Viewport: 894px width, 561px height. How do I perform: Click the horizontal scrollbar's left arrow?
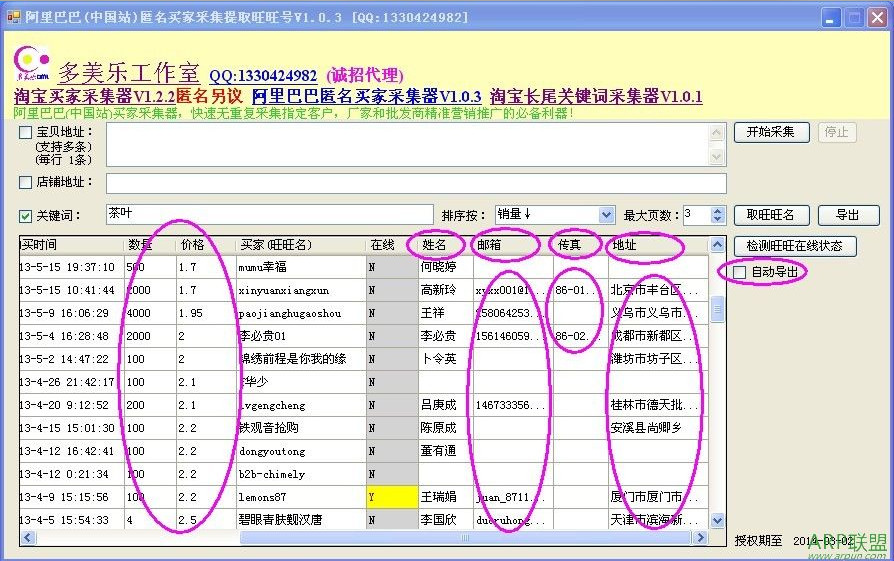(28, 538)
